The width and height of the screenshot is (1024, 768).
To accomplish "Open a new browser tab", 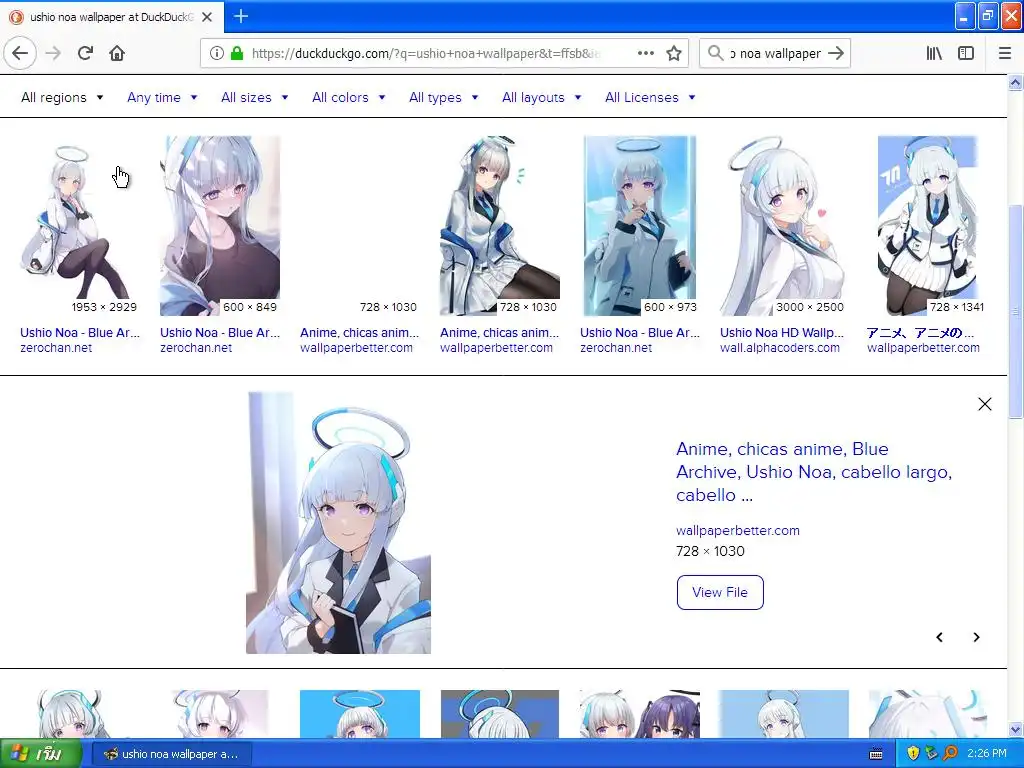I will coord(241,16).
